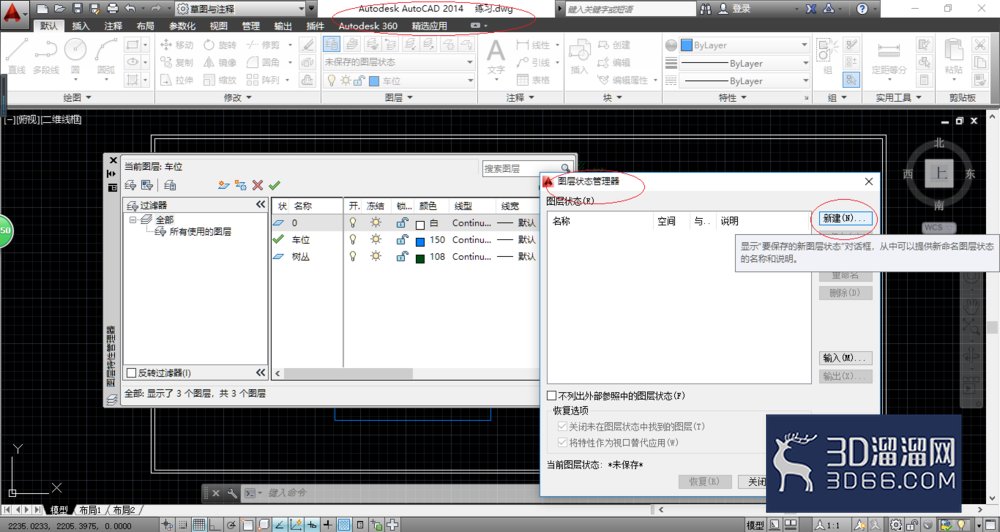
Task: Toggle 关闭未在图层状态中找到的图层 checkbox
Action: (562, 426)
